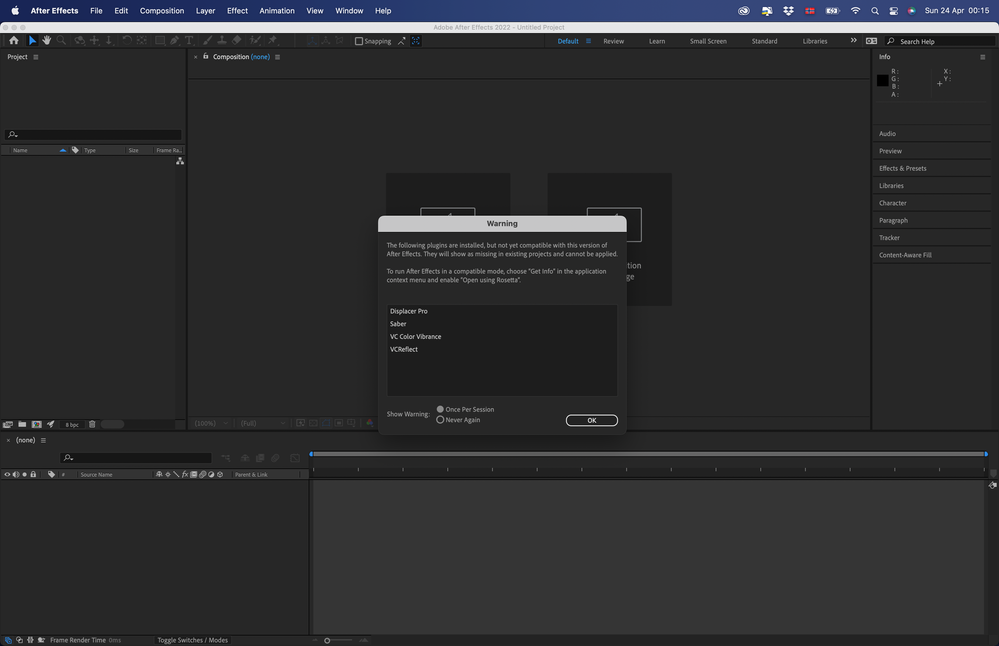Select the Puppet Pin tool

[x=273, y=40]
